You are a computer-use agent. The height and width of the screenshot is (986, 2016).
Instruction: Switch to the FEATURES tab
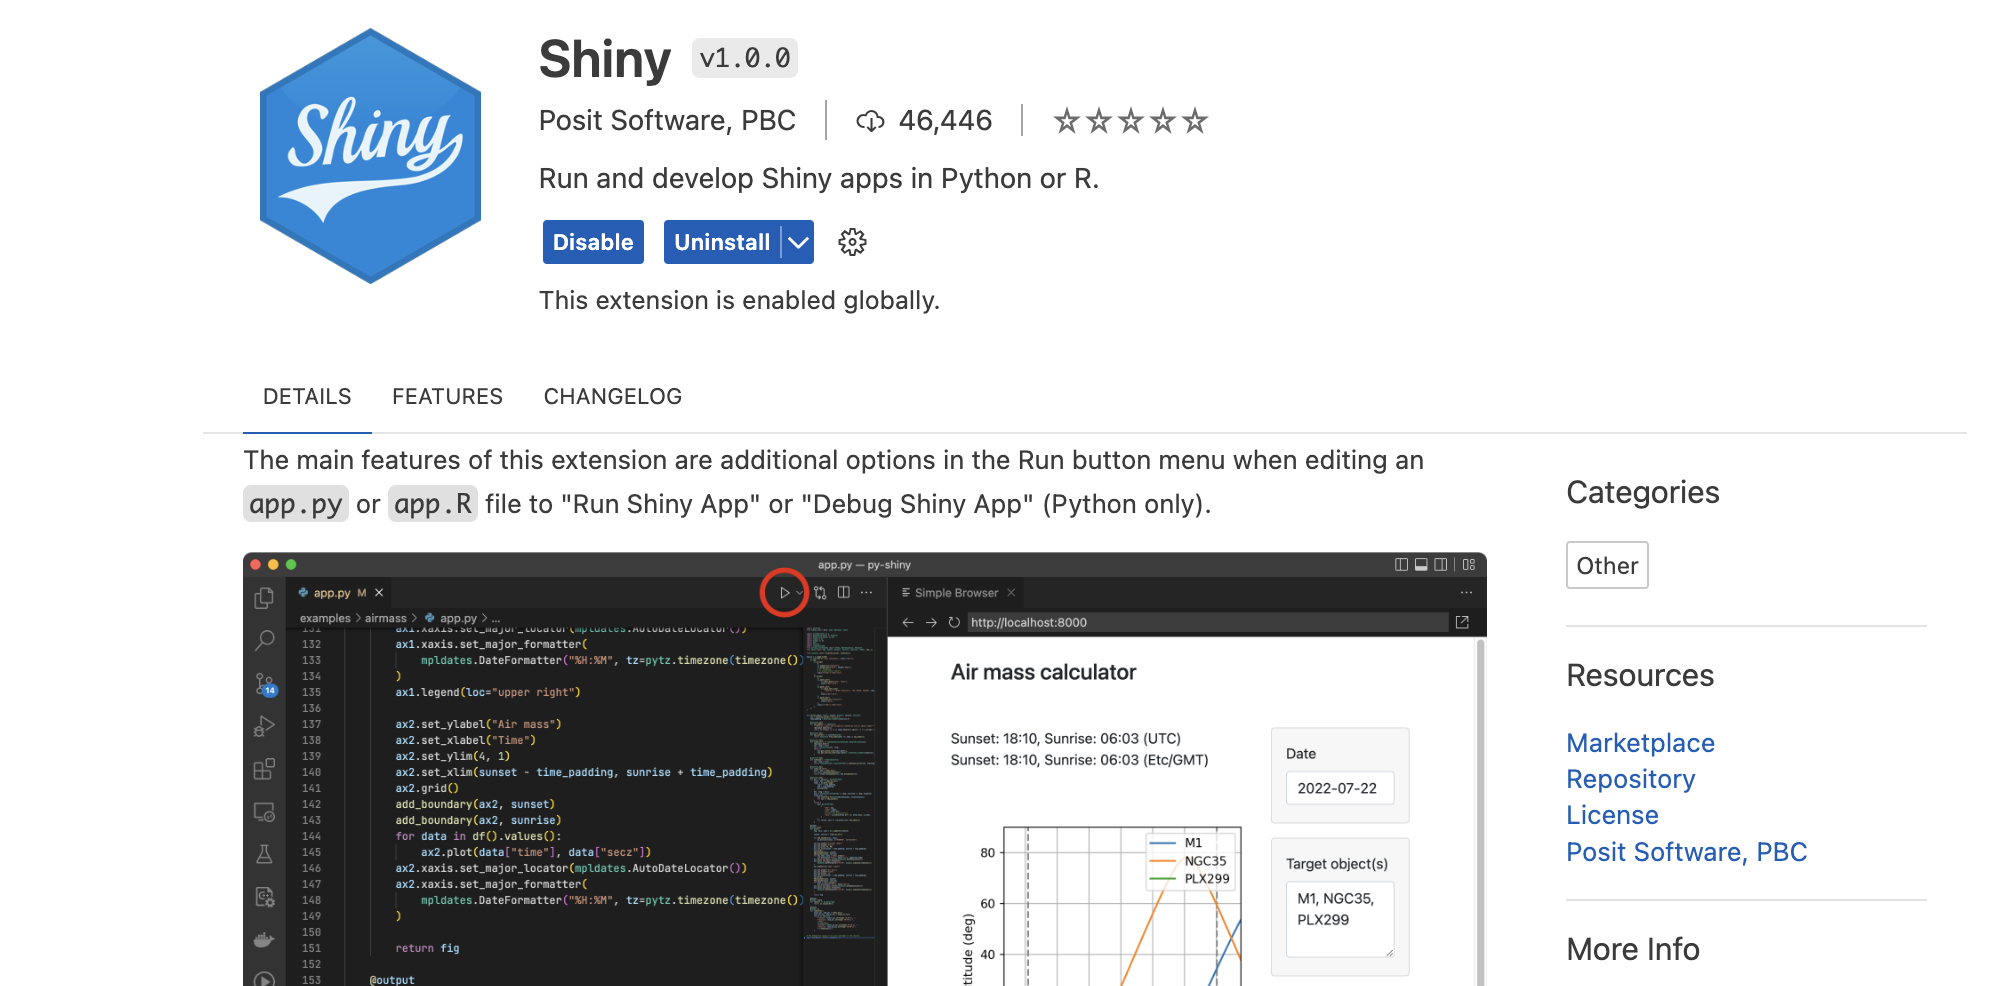point(447,397)
